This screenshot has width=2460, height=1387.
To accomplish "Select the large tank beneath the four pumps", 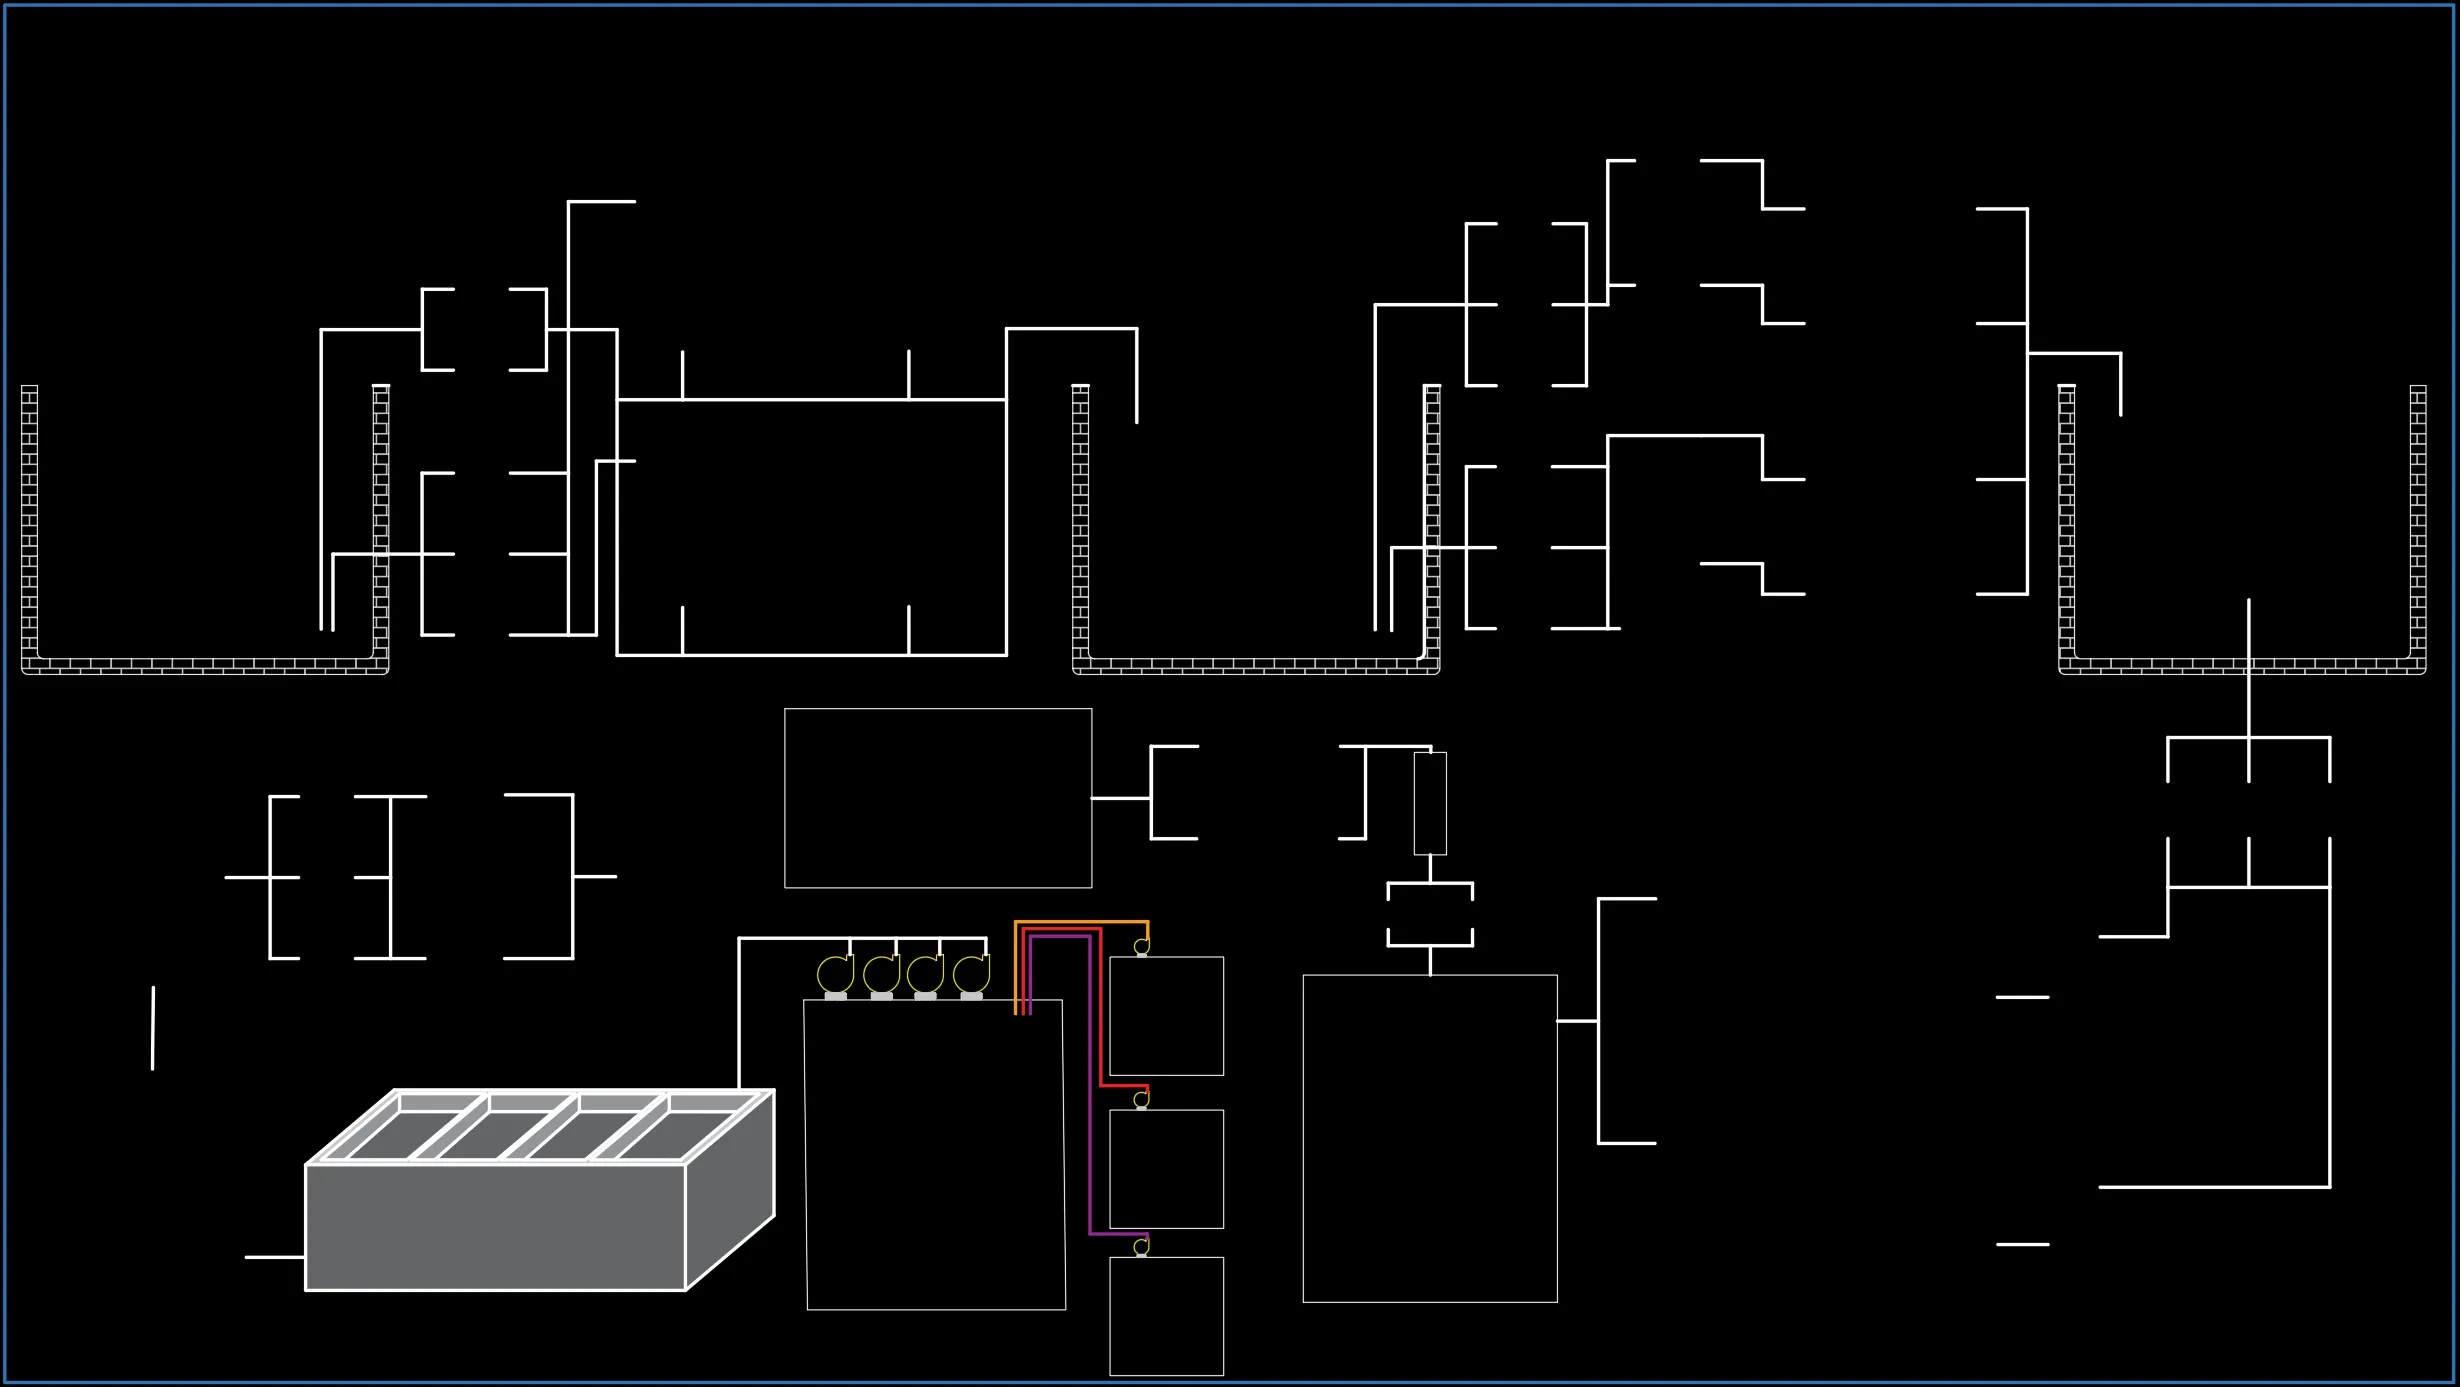I will [x=935, y=1154].
